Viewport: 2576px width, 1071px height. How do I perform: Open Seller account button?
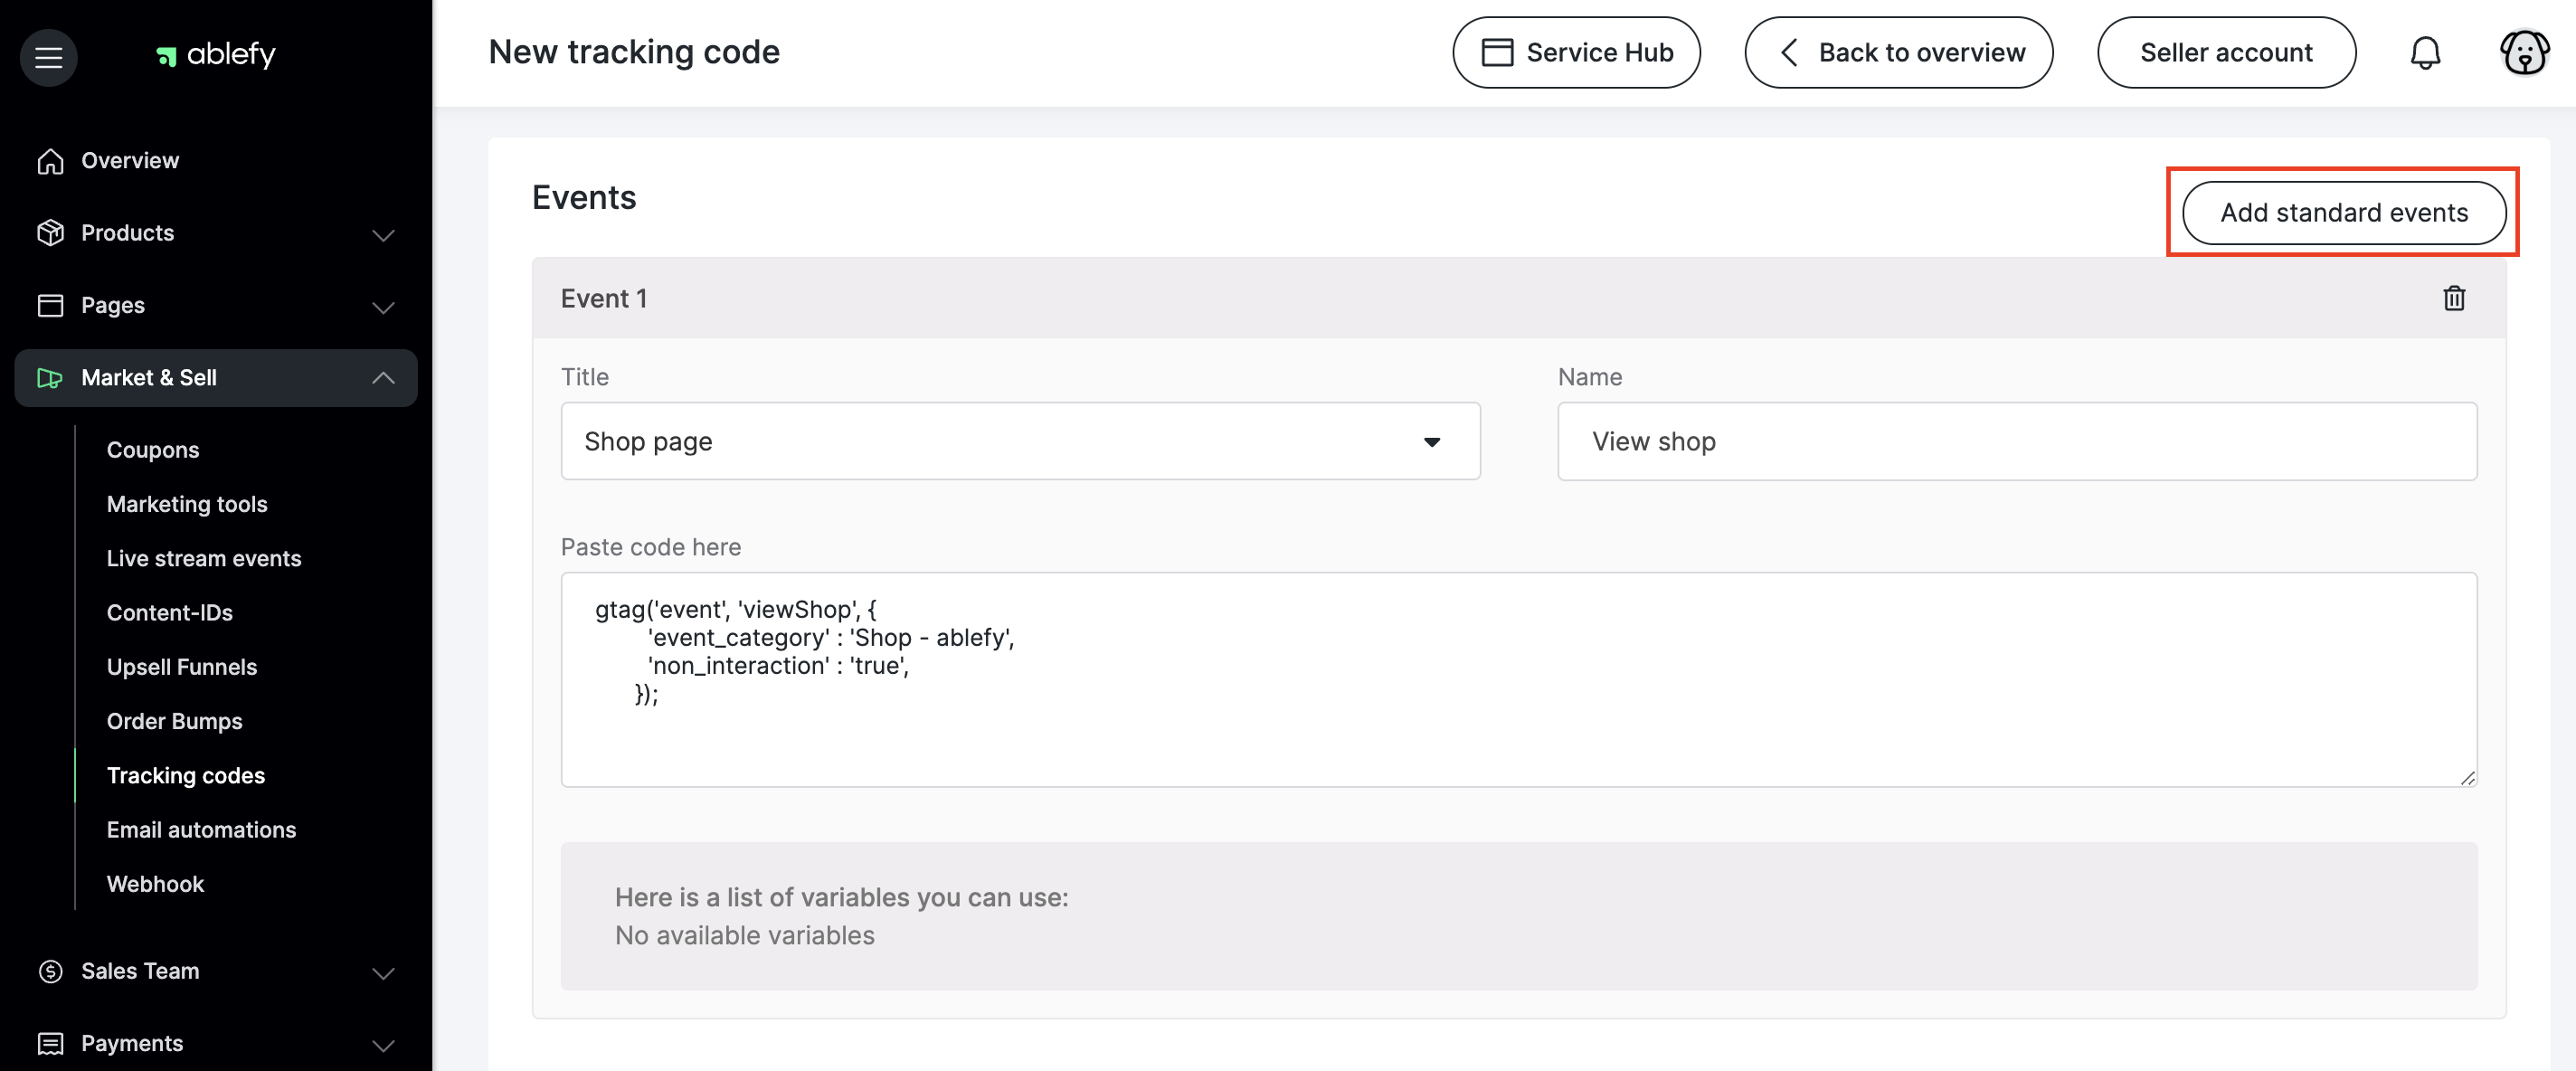pos(2226,52)
